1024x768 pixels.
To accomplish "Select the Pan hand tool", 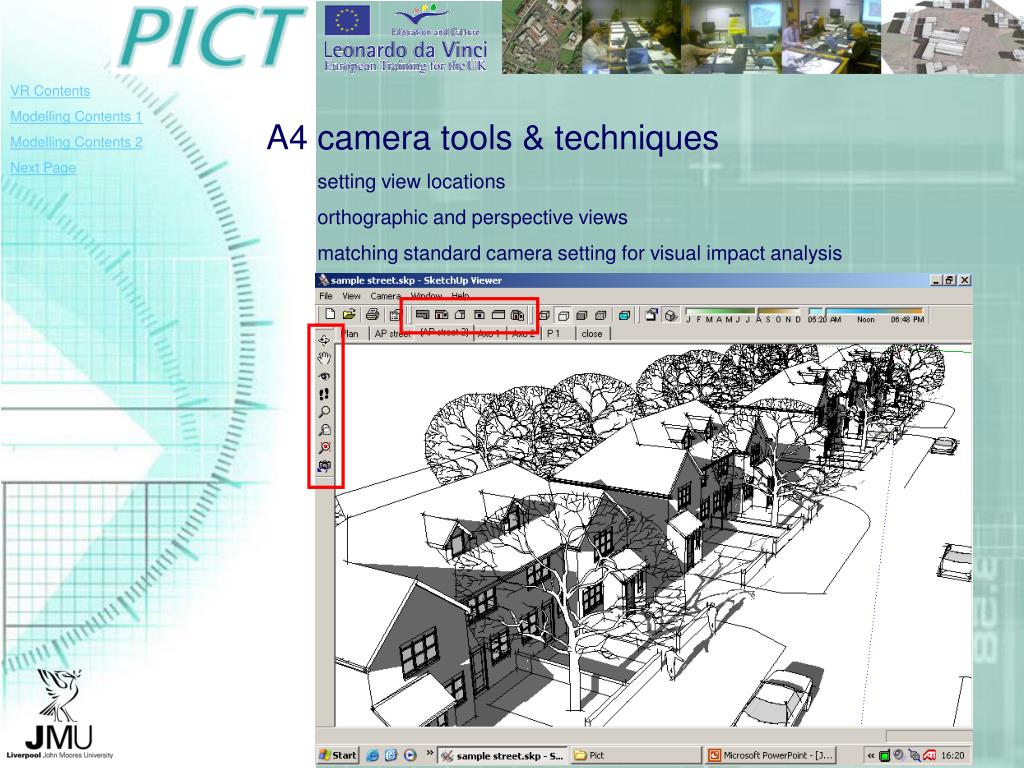I will tap(324, 358).
